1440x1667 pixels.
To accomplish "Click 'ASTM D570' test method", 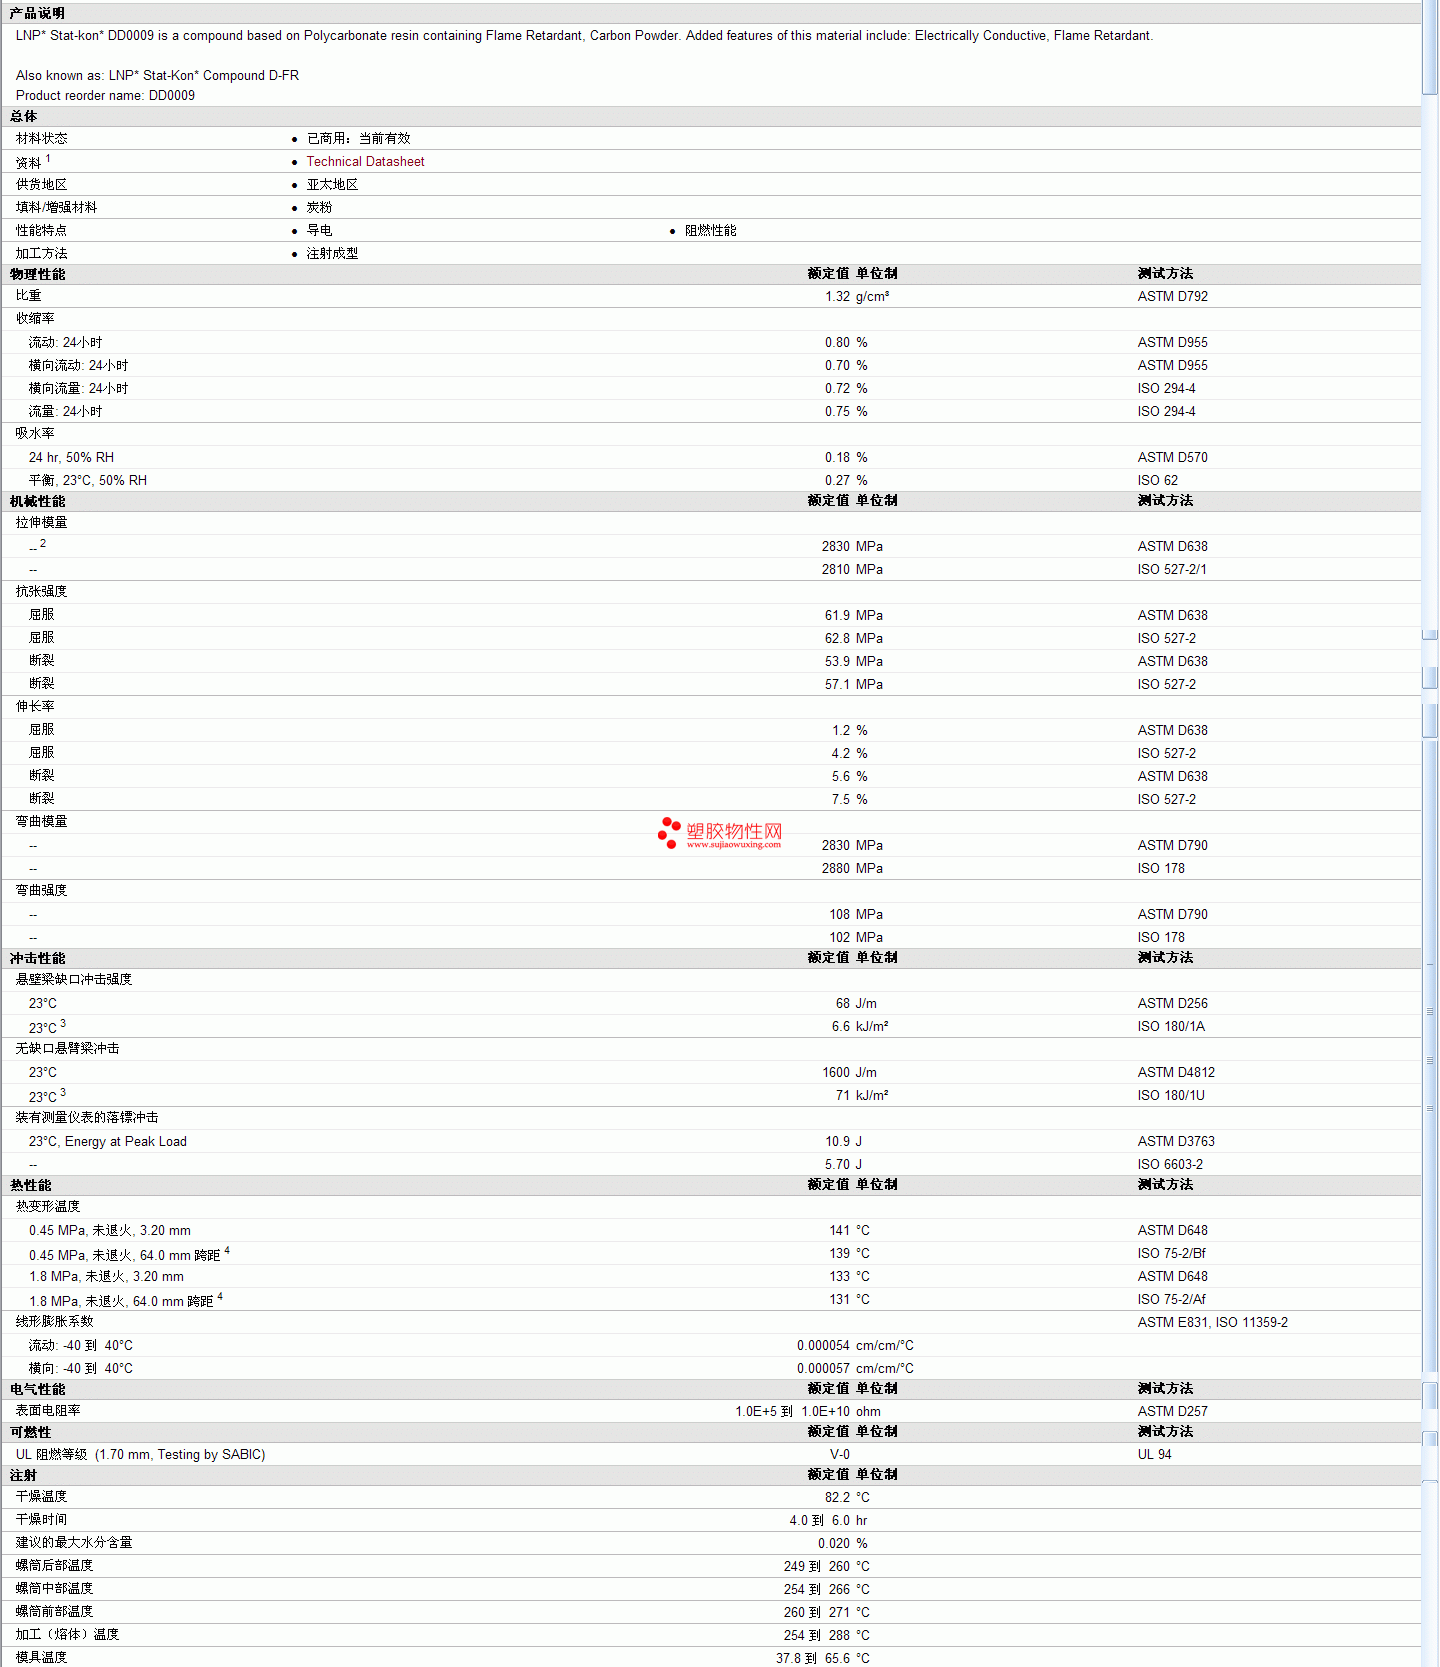I will 1172,457.
